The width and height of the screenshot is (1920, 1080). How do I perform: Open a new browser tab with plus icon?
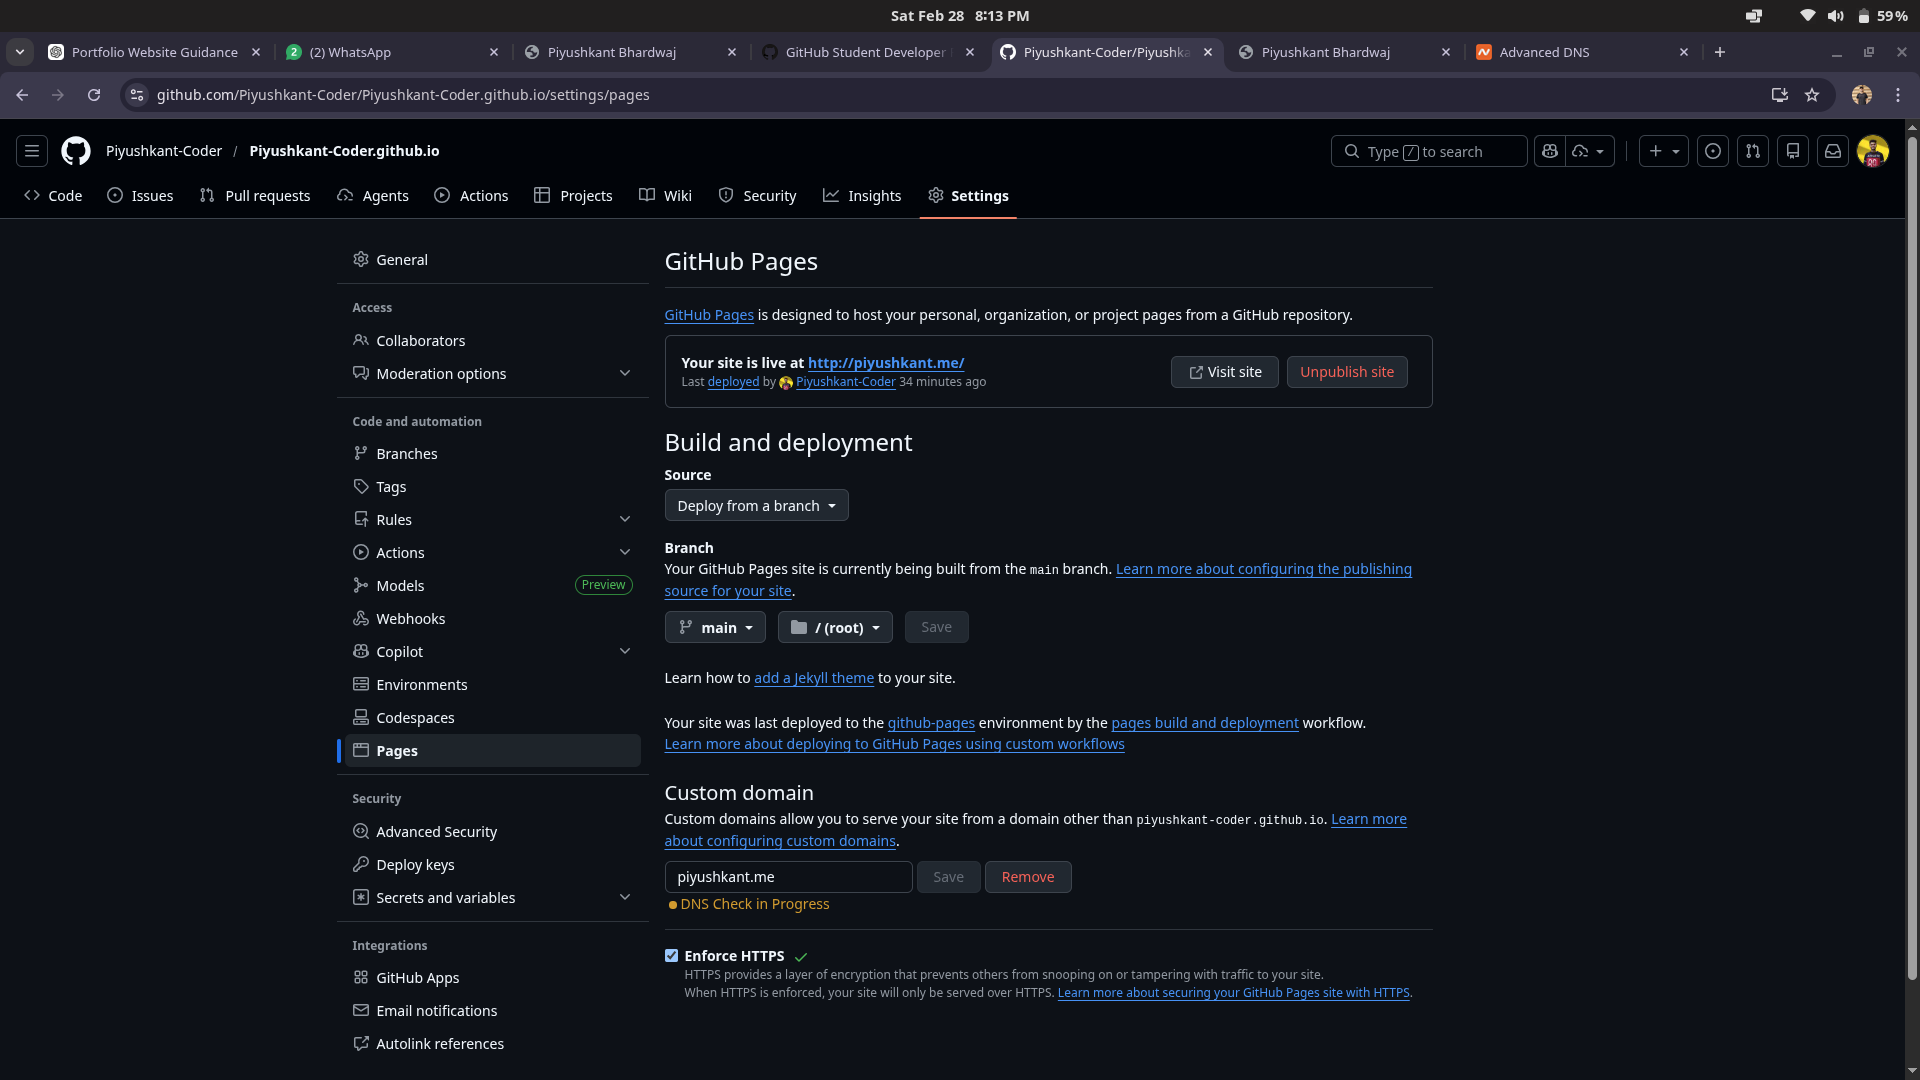click(1720, 52)
